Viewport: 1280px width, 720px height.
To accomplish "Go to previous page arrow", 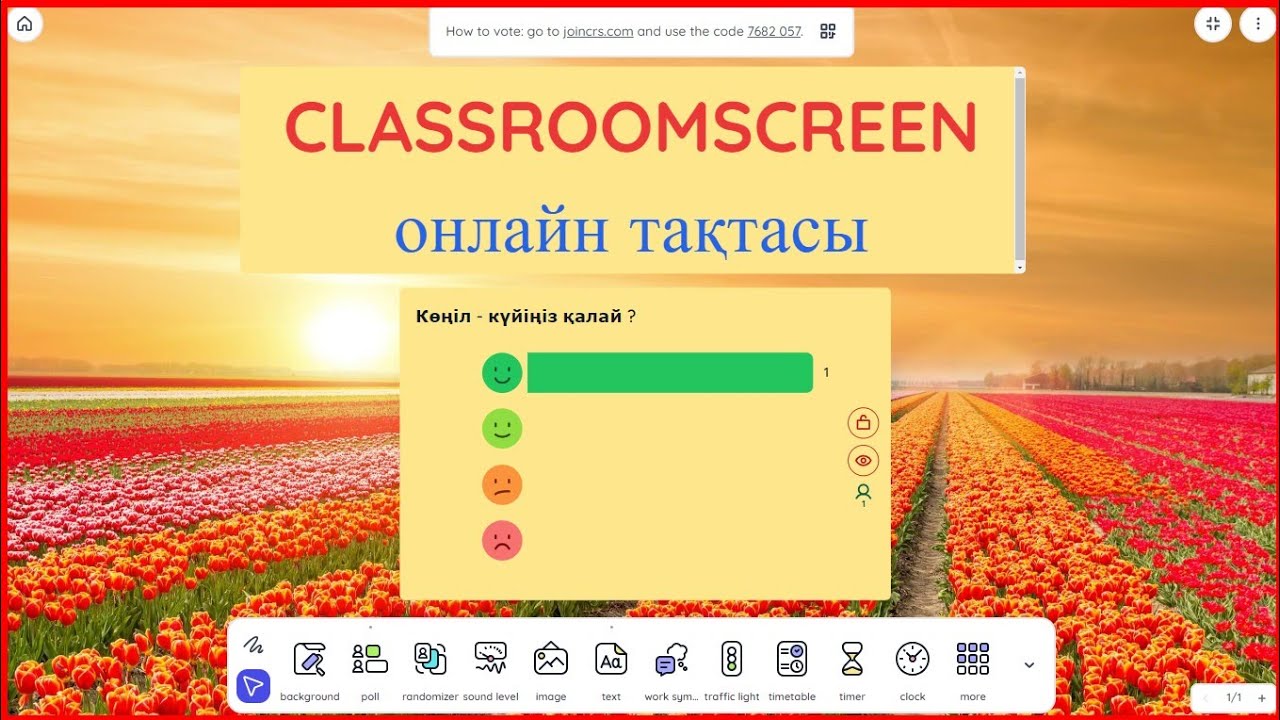I will [1206, 698].
